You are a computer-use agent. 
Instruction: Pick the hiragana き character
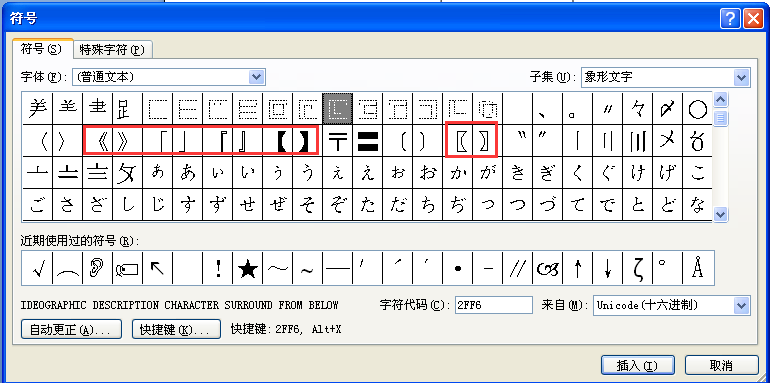tap(517, 172)
